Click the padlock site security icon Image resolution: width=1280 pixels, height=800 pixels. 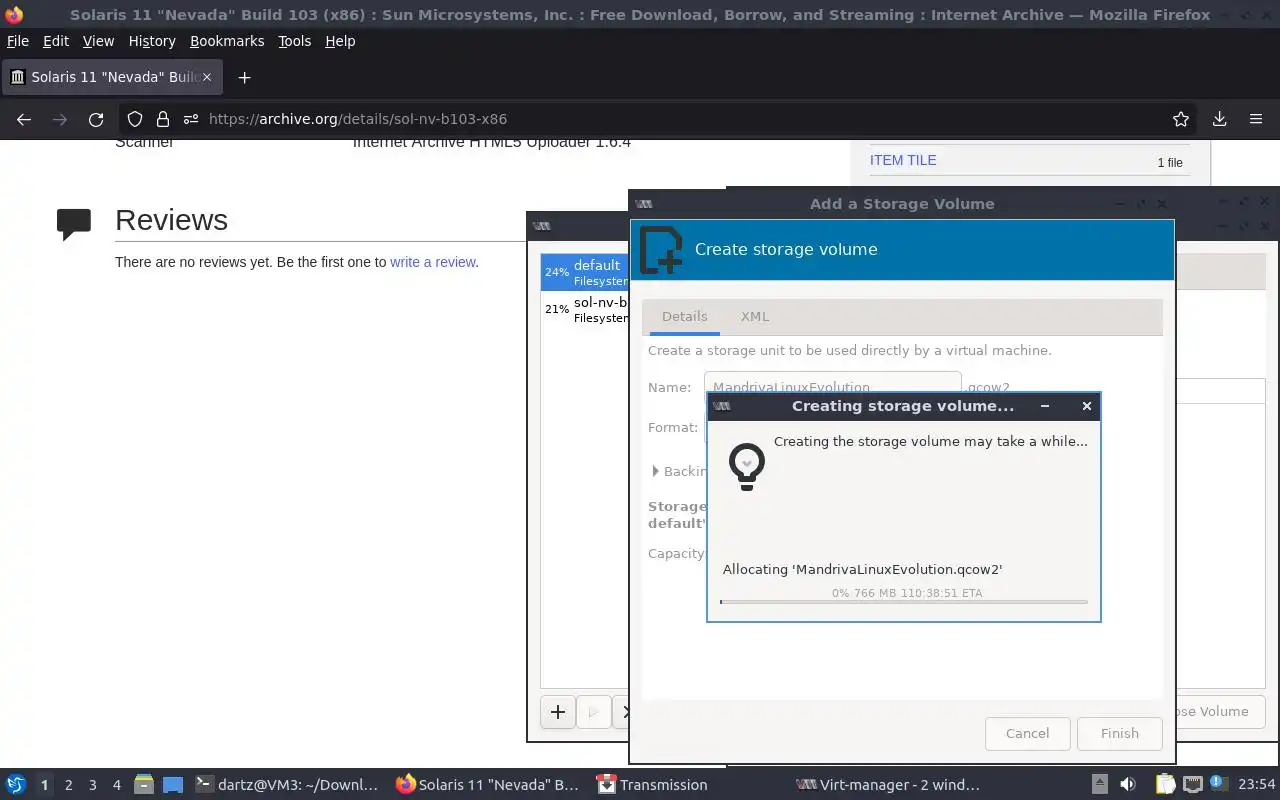pos(163,119)
